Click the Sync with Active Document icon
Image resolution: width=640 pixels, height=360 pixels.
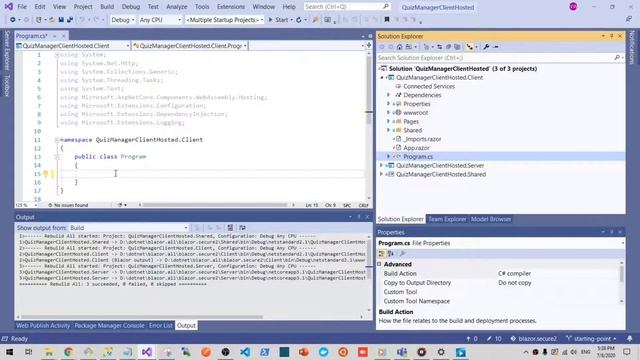(x=439, y=47)
